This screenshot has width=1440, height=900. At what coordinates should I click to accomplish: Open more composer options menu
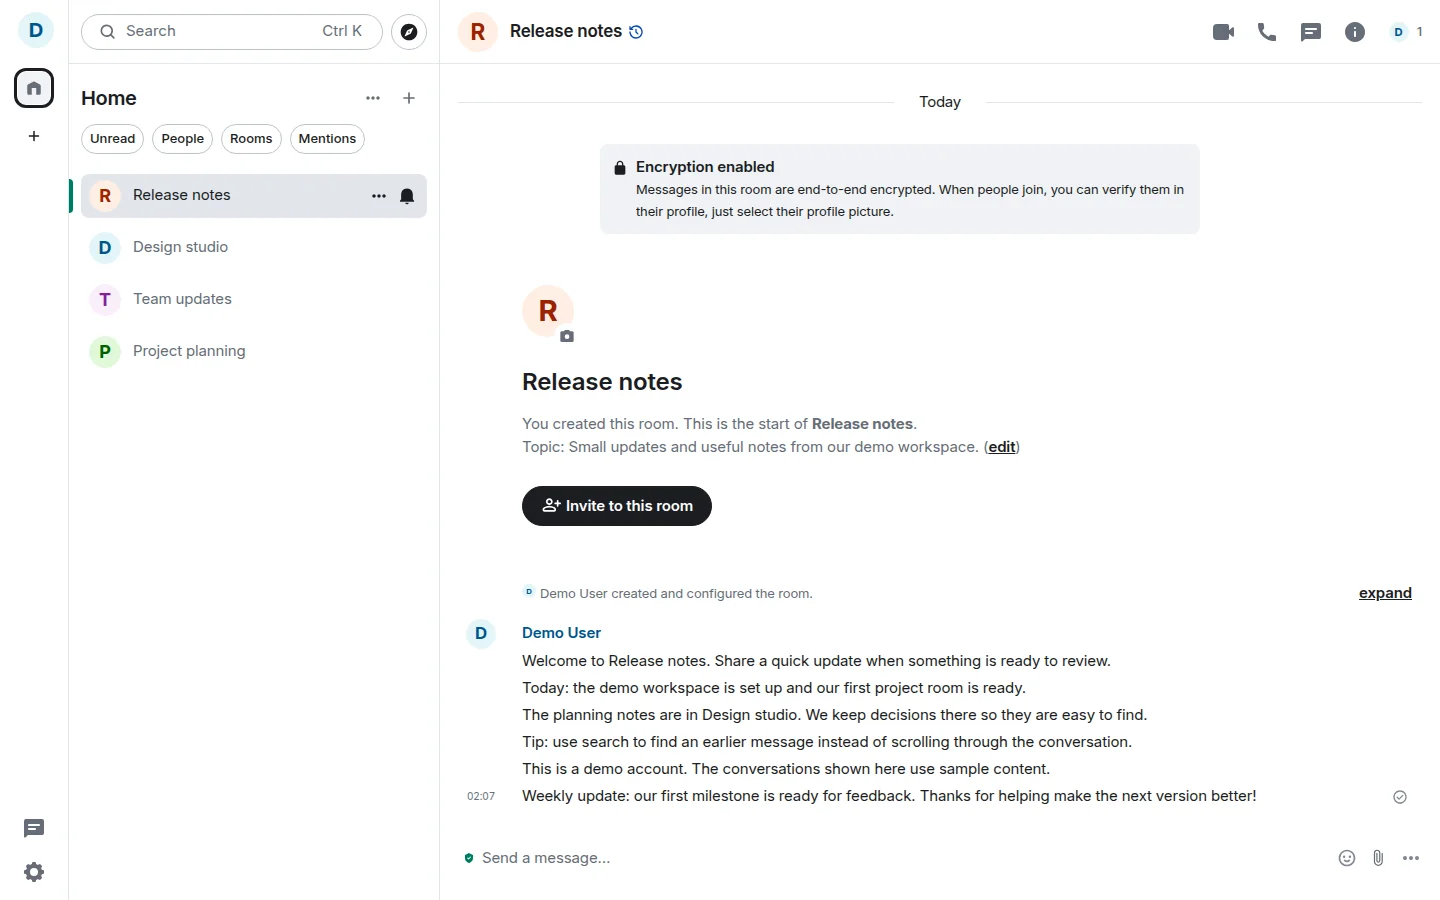(x=1411, y=858)
